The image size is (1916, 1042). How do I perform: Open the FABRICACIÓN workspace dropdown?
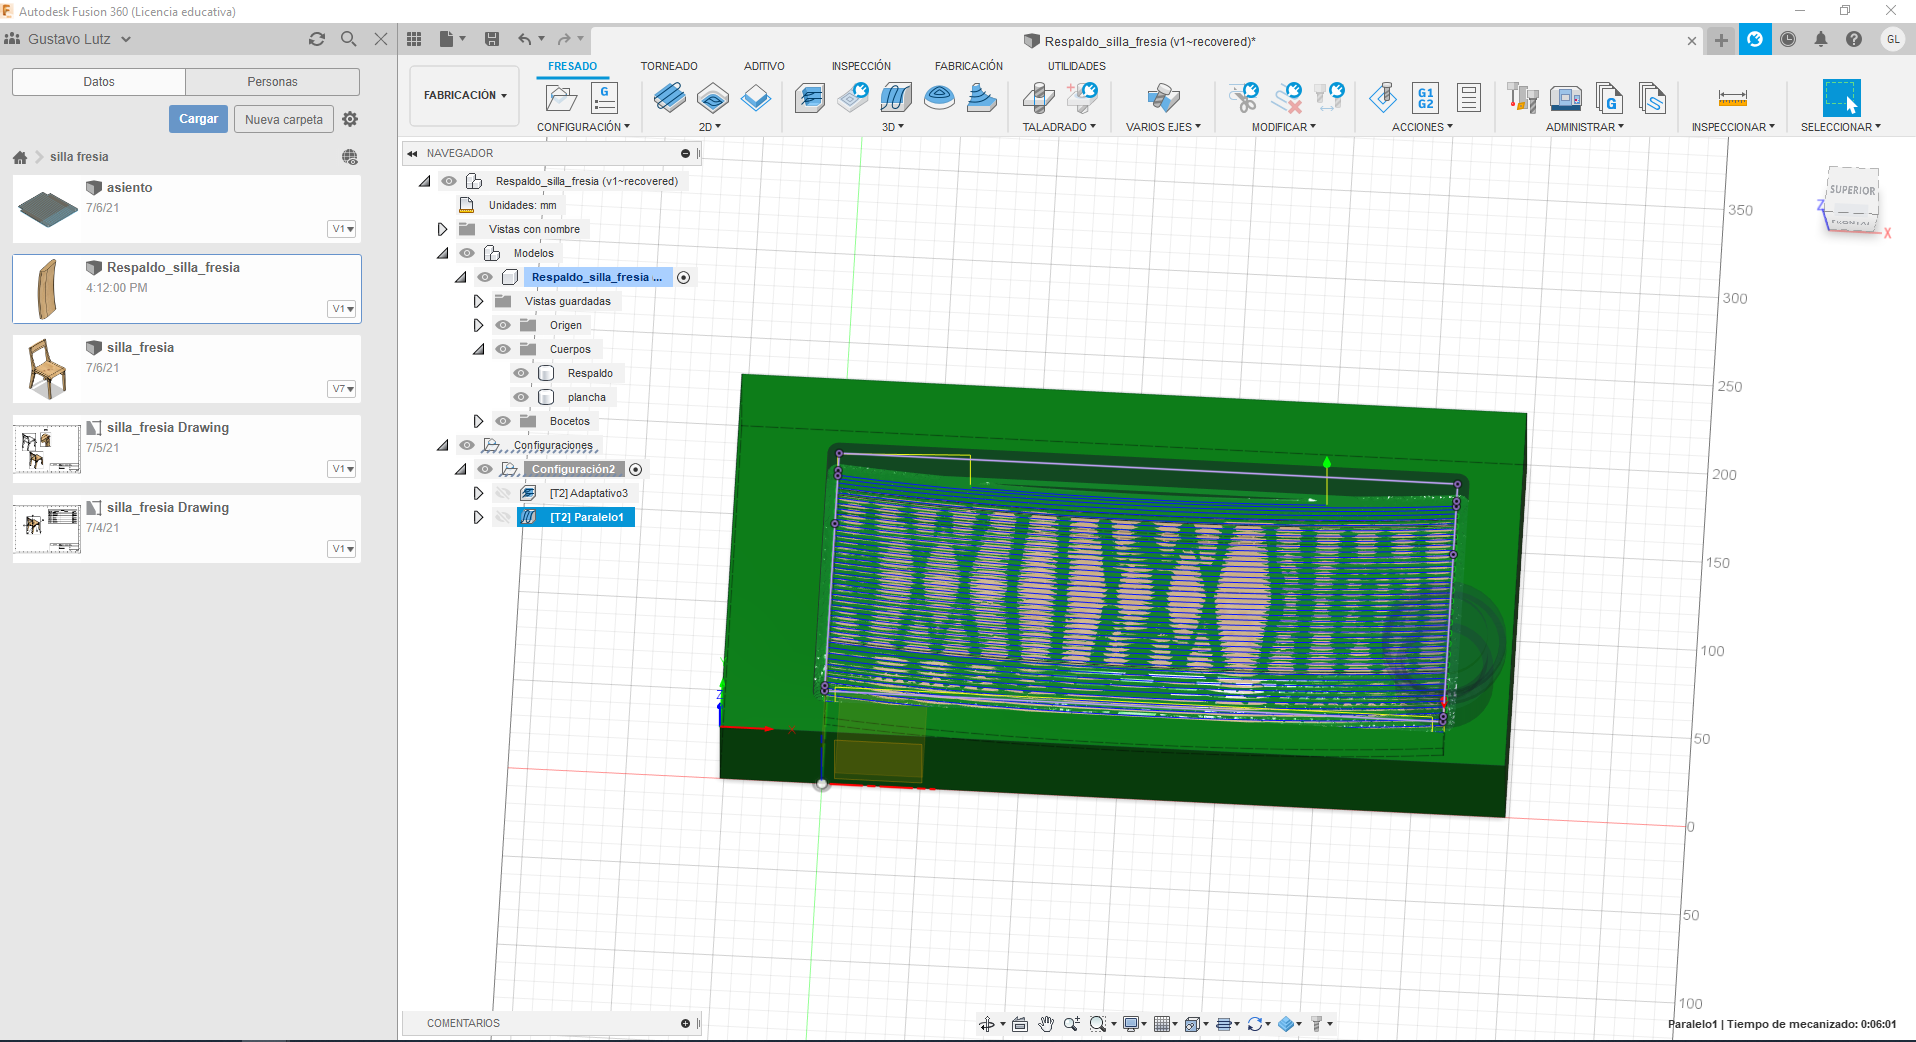point(465,95)
